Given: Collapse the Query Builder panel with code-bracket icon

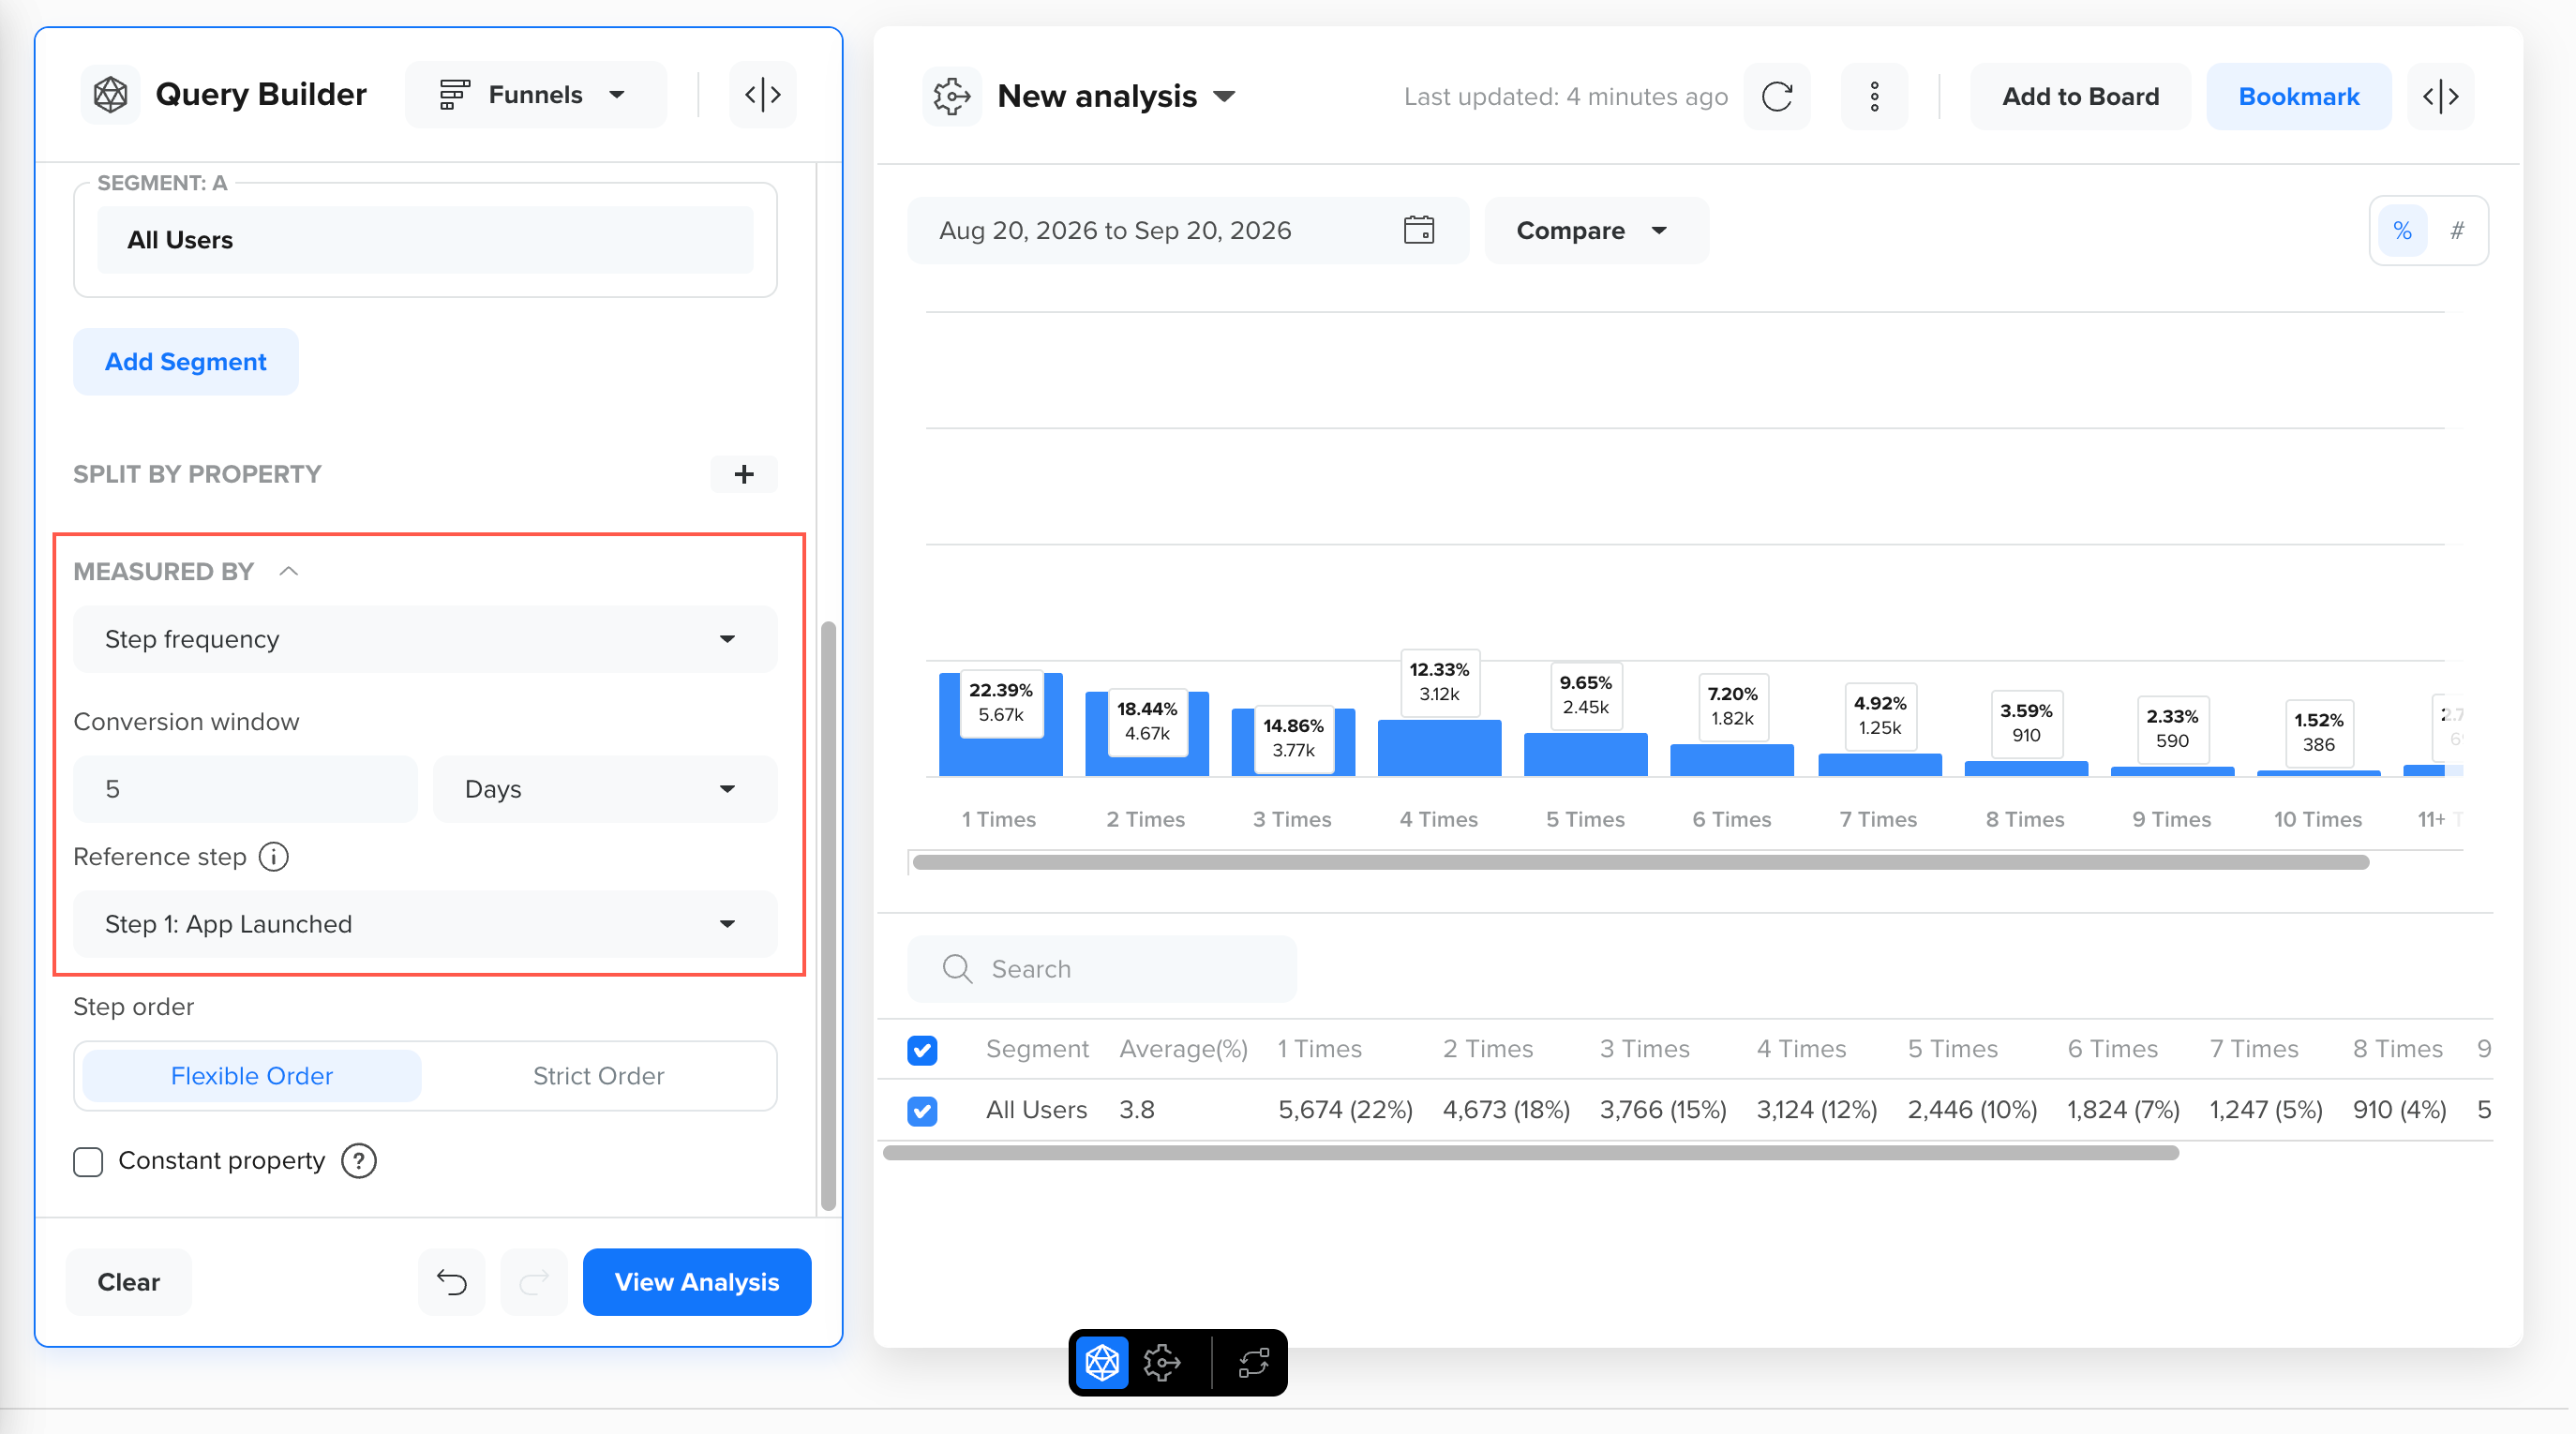Looking at the screenshot, I should pyautogui.click(x=763, y=95).
